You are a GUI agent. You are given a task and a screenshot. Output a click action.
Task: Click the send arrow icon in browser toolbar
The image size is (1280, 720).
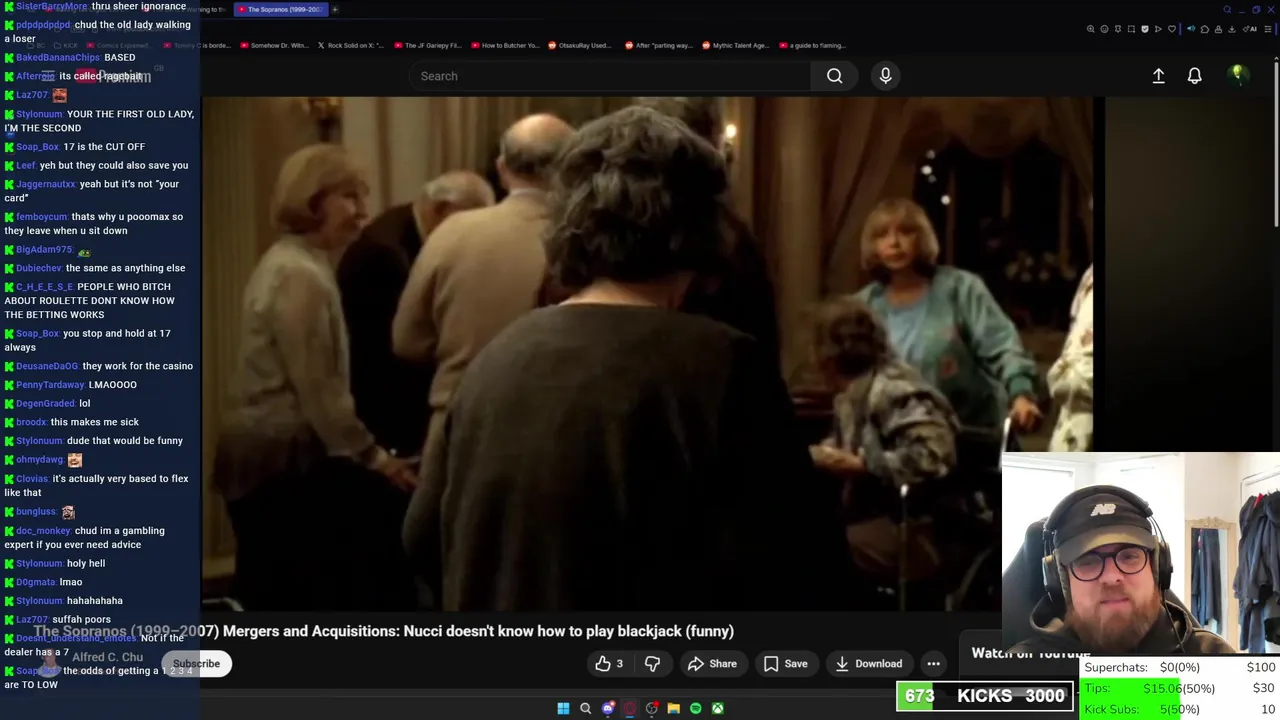(1158, 29)
